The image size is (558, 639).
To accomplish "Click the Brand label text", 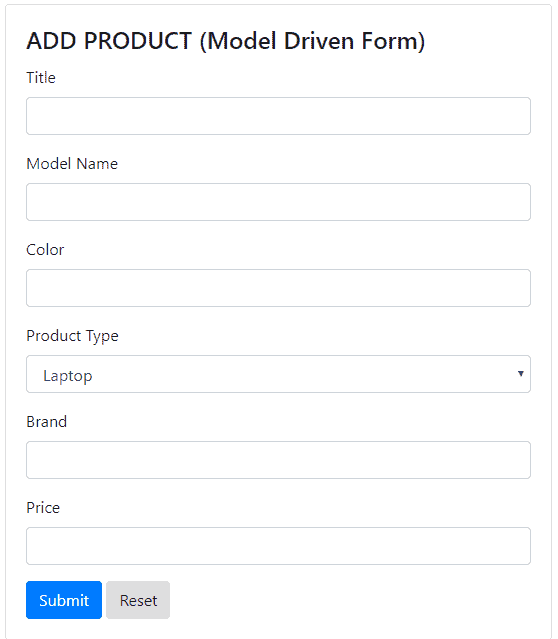I will click(x=46, y=421).
